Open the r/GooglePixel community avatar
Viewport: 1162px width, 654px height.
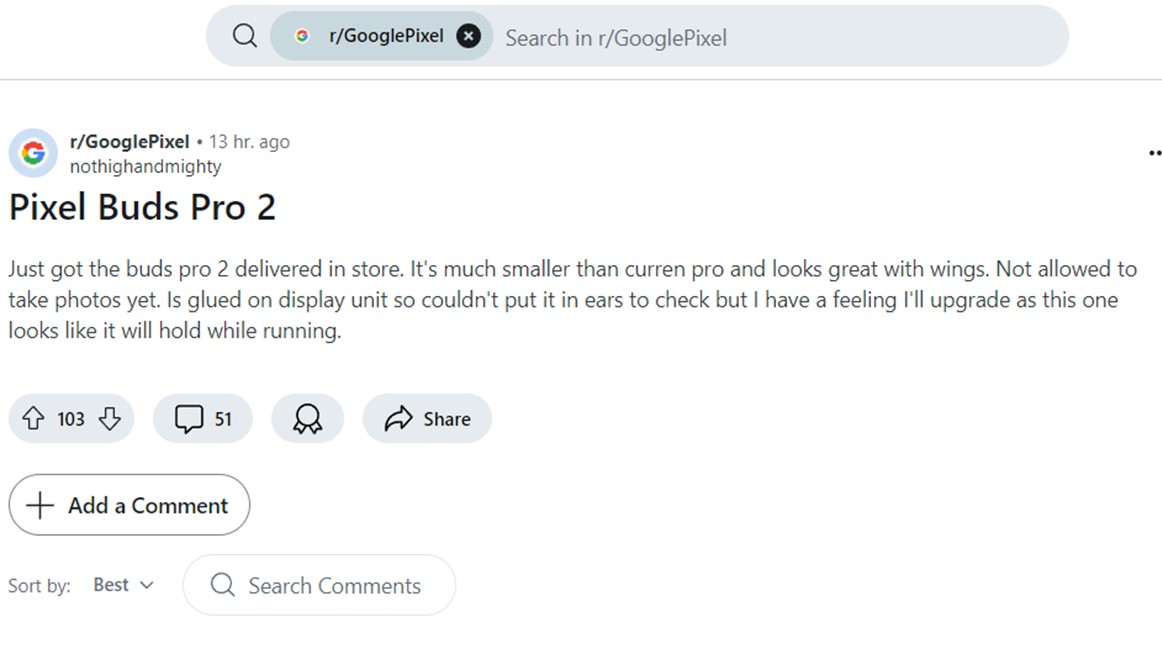(x=33, y=153)
